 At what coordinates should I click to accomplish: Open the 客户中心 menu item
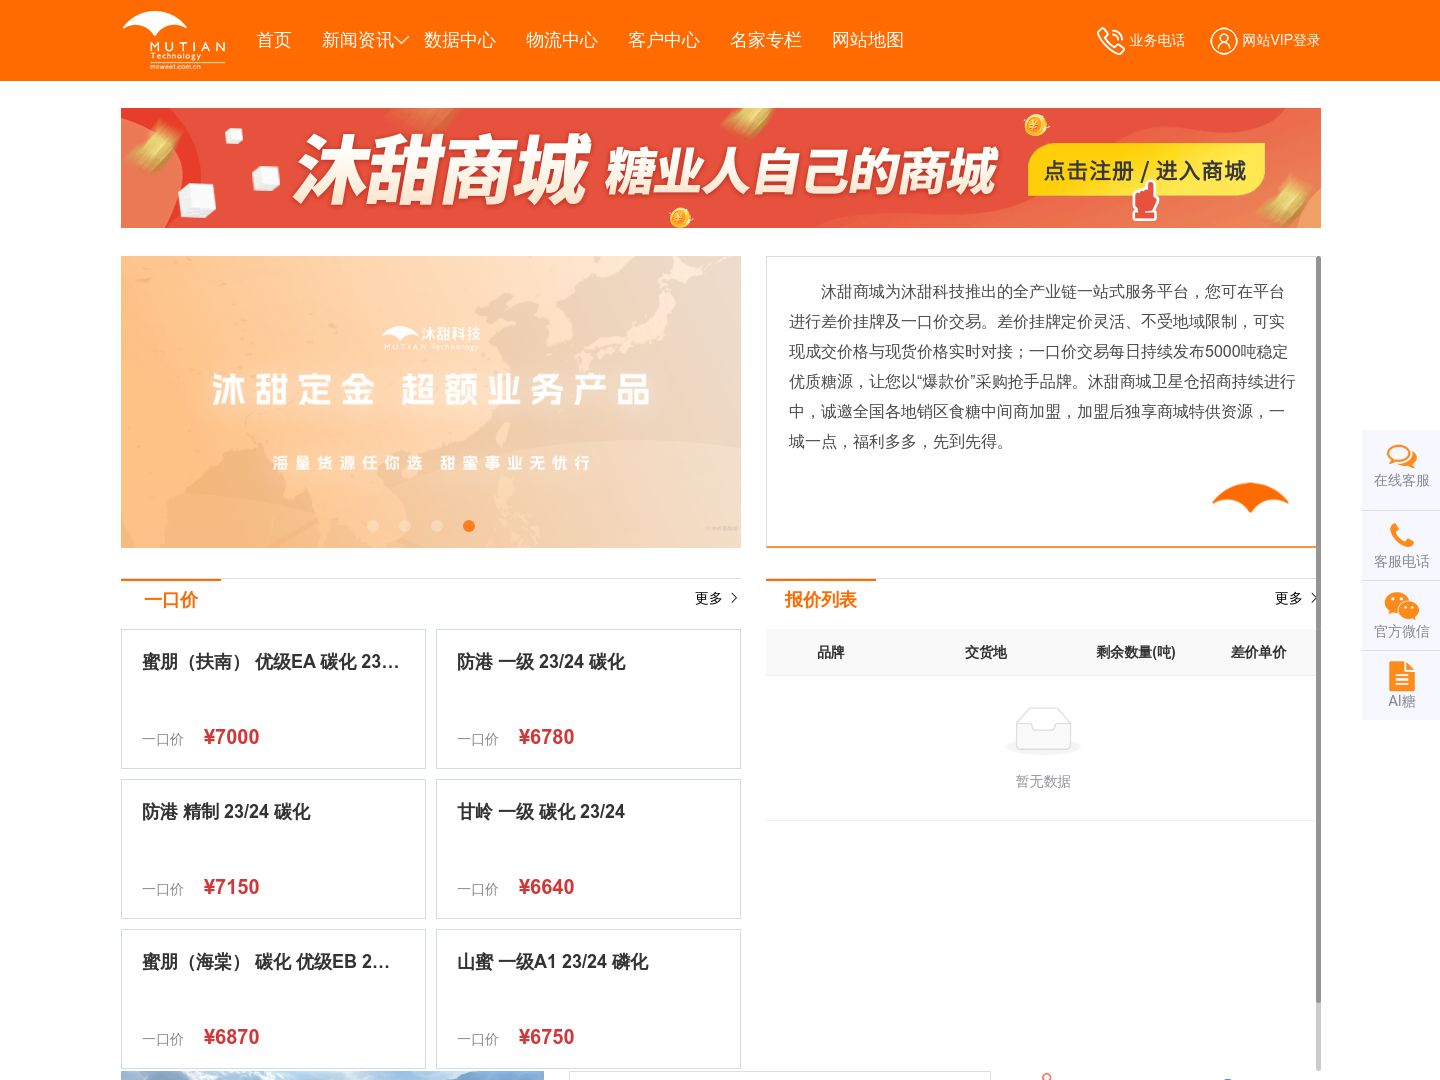(x=664, y=40)
